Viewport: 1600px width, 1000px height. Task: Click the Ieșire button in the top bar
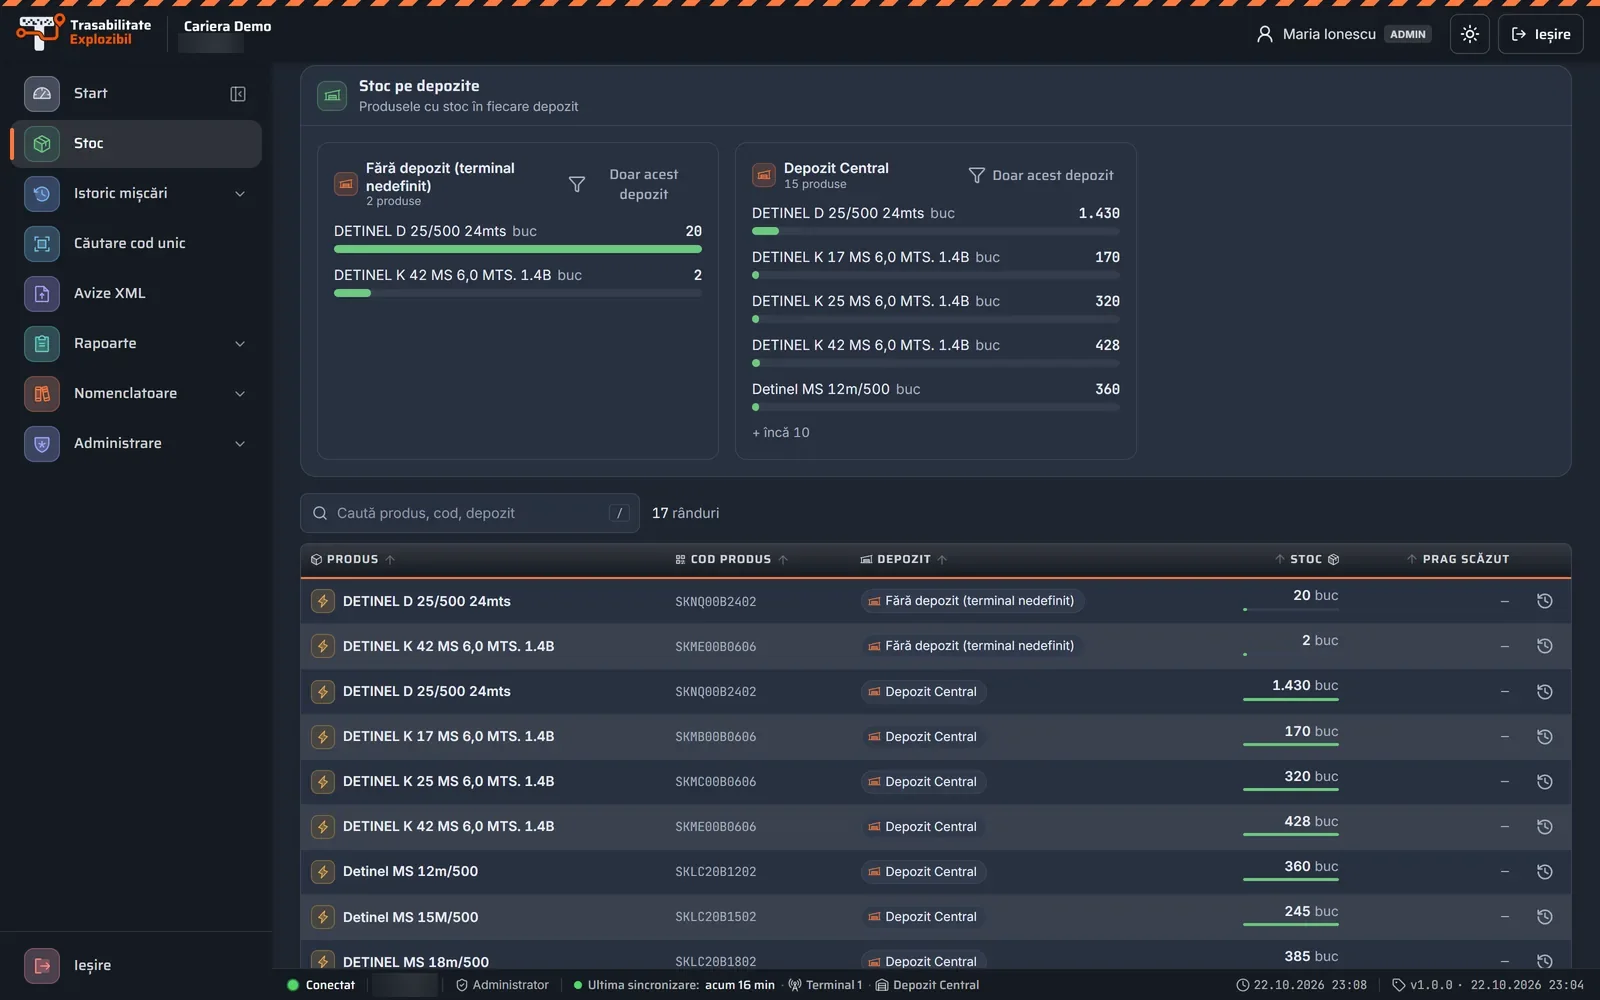[x=1540, y=34]
